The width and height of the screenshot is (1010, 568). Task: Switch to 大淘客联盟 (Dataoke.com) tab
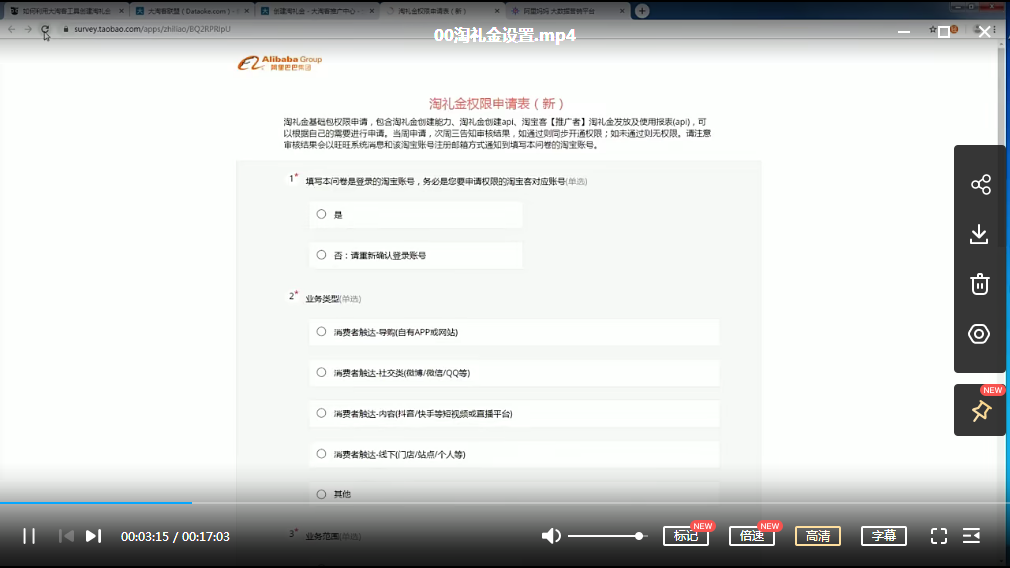192,11
